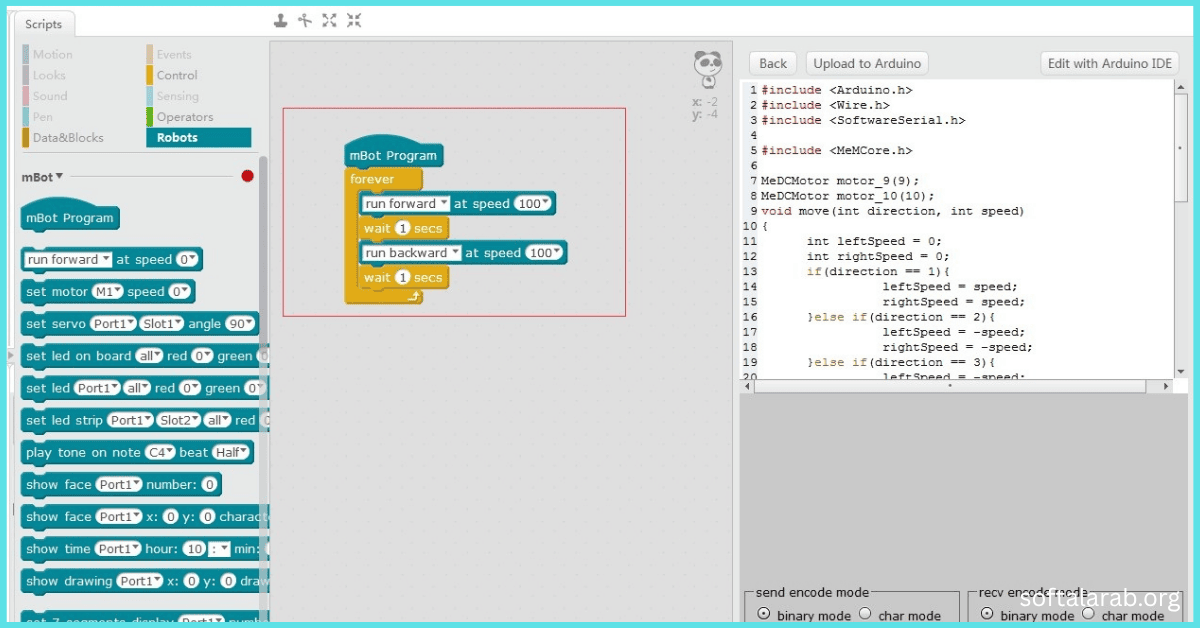Click code line 'MeDCMotor motor_9(9);'

point(840,181)
